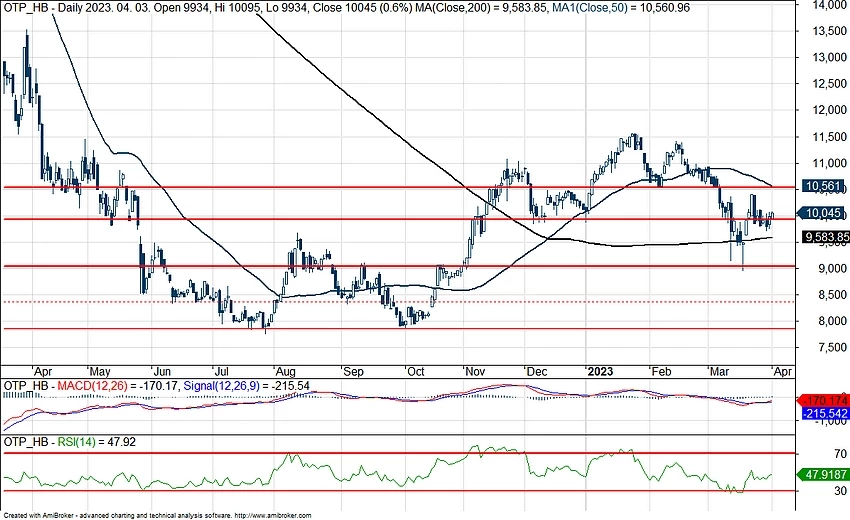850x520 pixels.
Task: Click the 11,500 price axis label
Action: click(829, 137)
